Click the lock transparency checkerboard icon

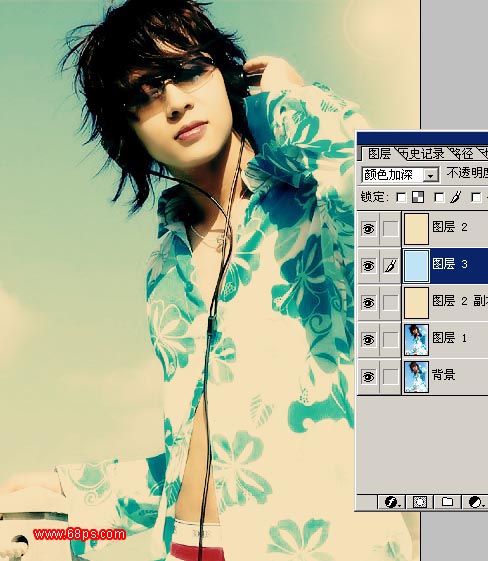point(418,197)
